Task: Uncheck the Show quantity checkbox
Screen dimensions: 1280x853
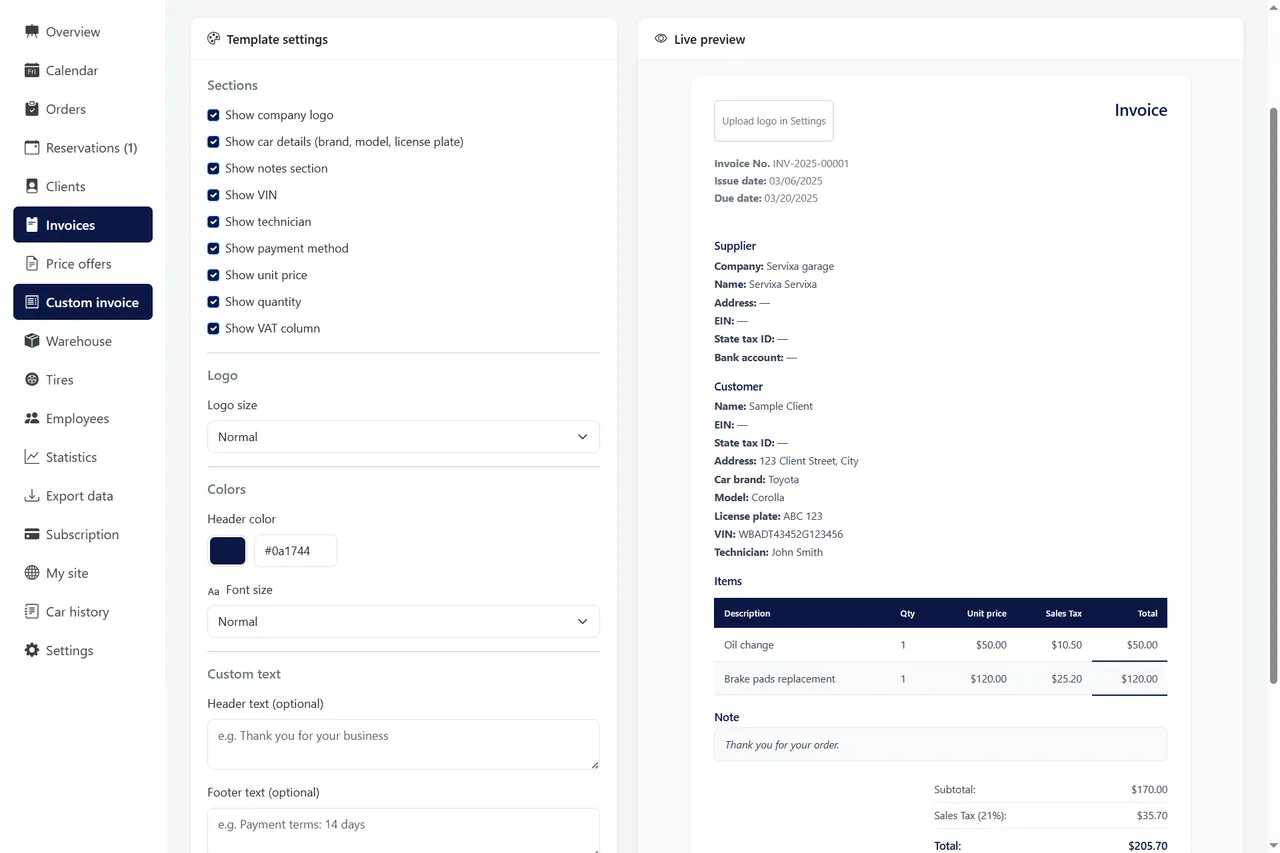Action: [x=213, y=302]
